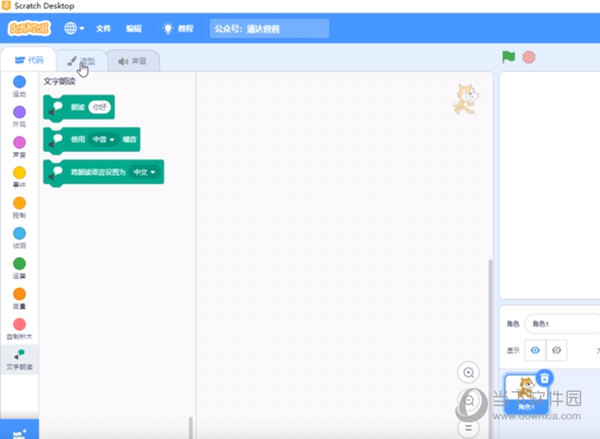Viewport: 600px width, 439px height.
Task: Click the 你好 text input in speak block
Action: 99,107
